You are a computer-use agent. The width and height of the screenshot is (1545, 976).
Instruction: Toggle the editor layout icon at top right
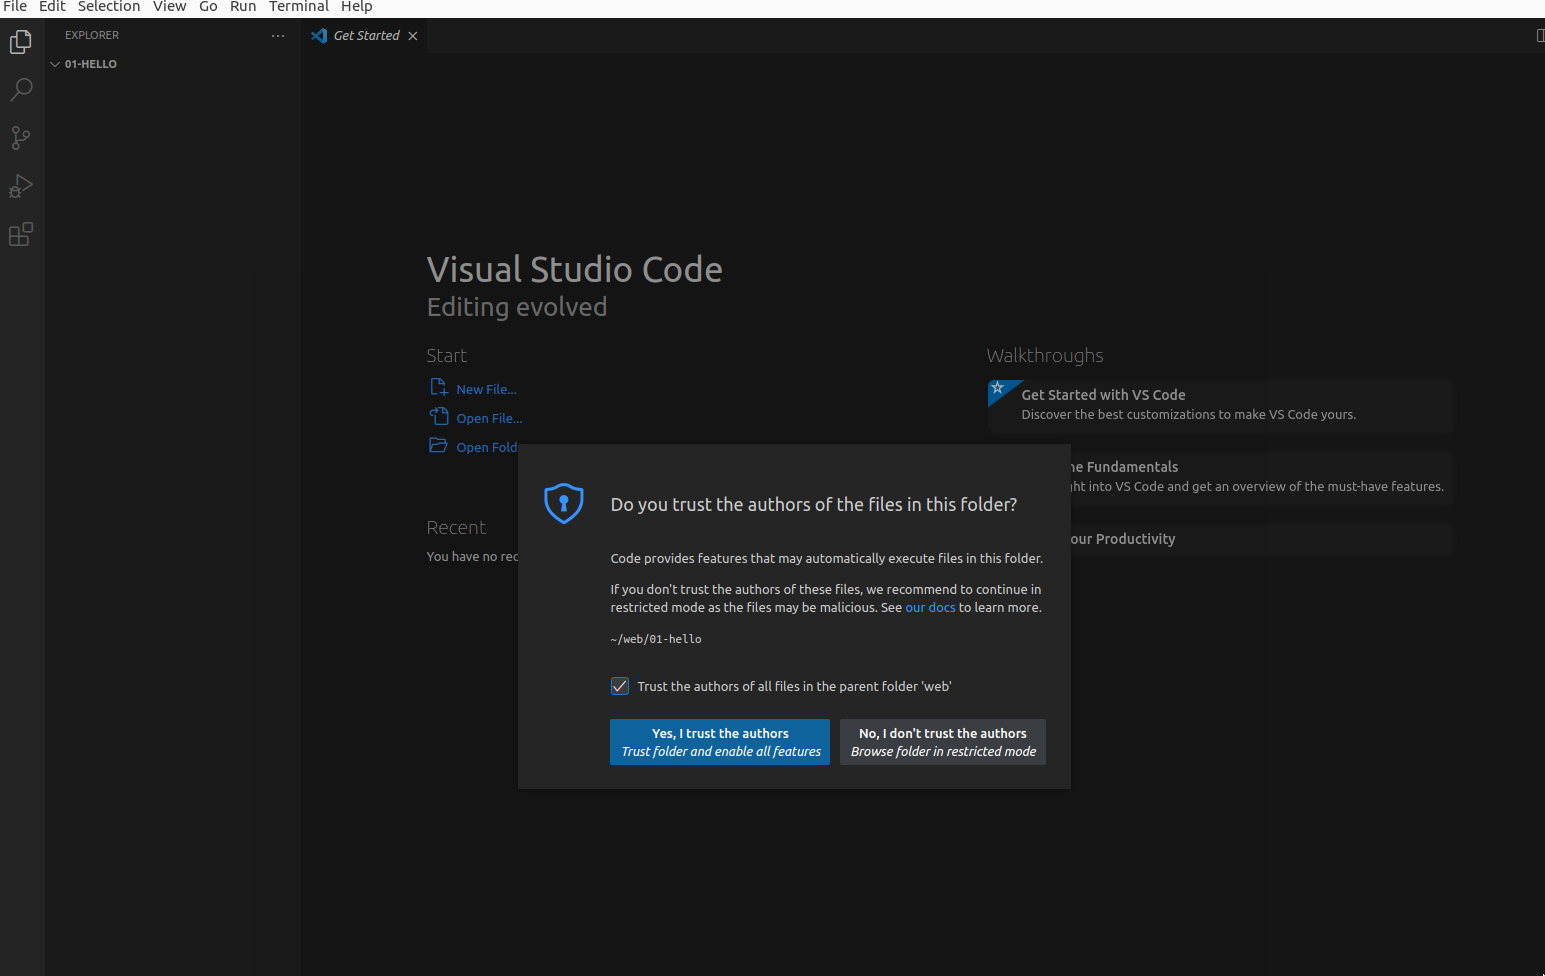1540,36
